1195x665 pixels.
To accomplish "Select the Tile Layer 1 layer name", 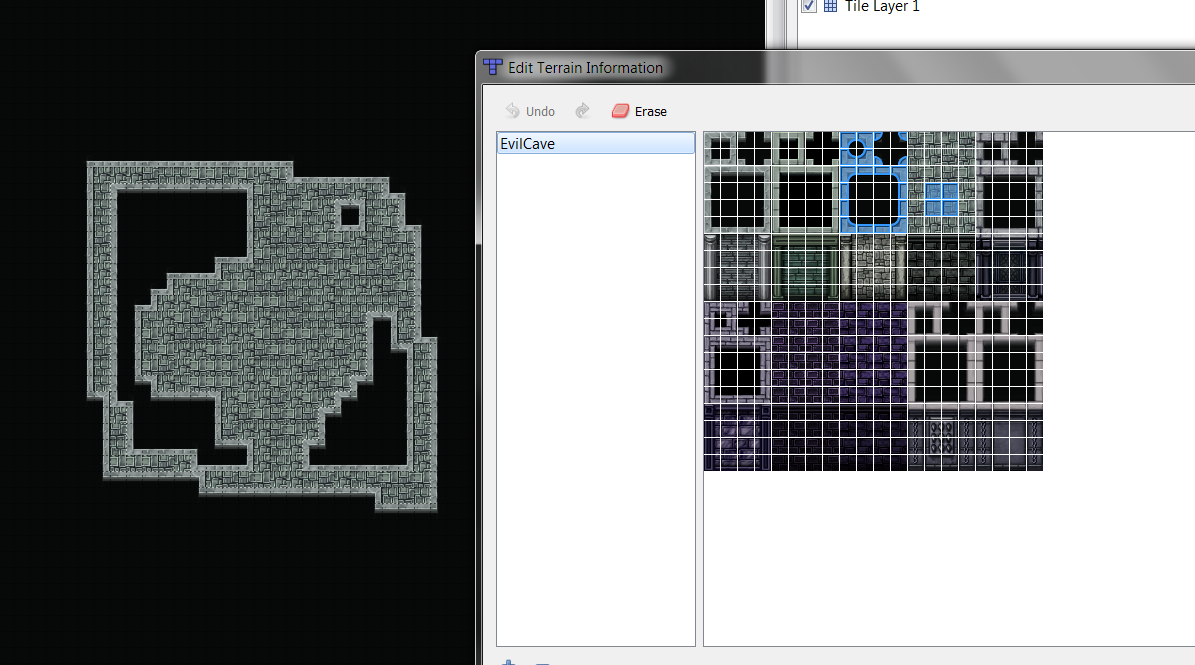I will [883, 7].
